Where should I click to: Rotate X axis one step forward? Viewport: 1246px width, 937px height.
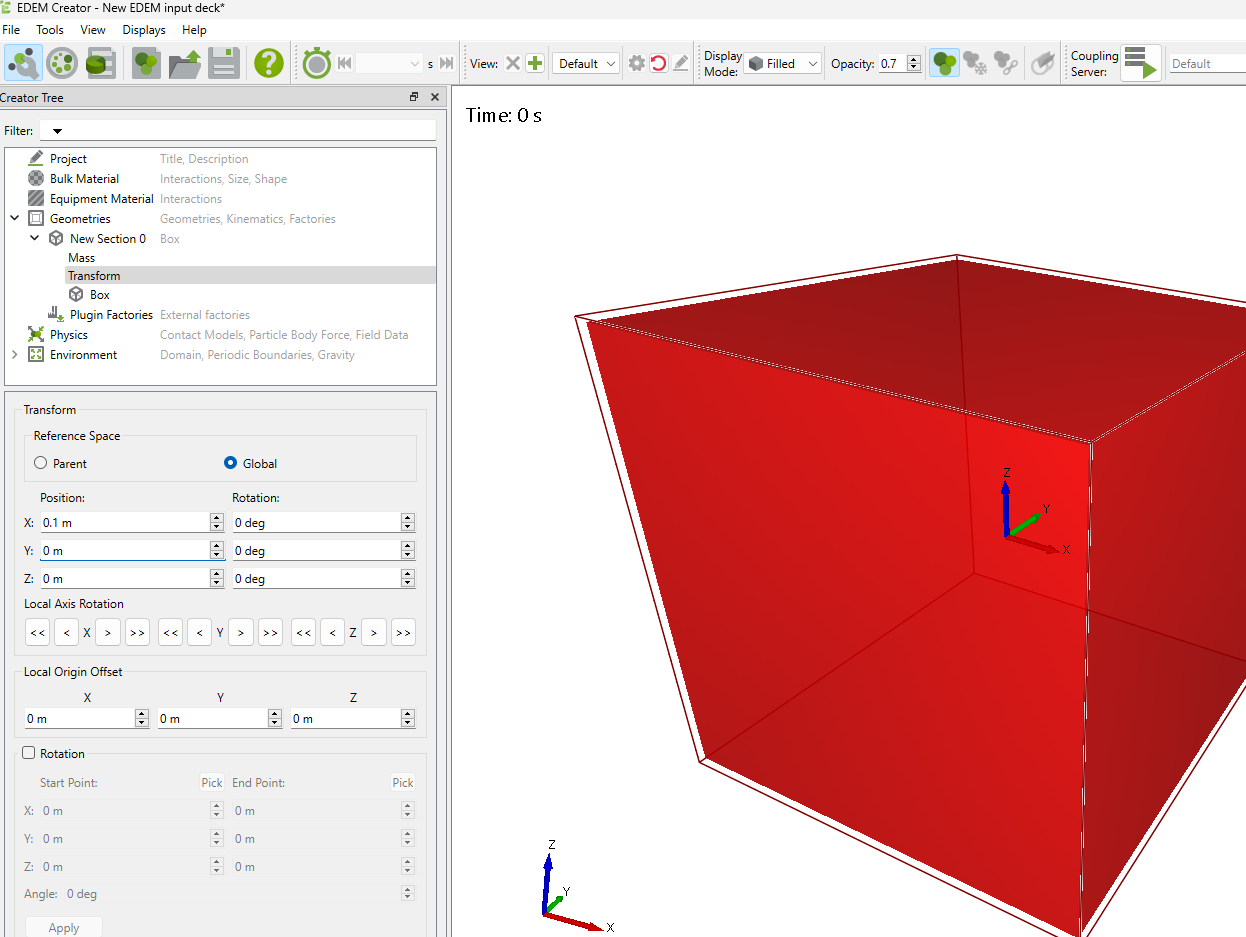tap(108, 632)
